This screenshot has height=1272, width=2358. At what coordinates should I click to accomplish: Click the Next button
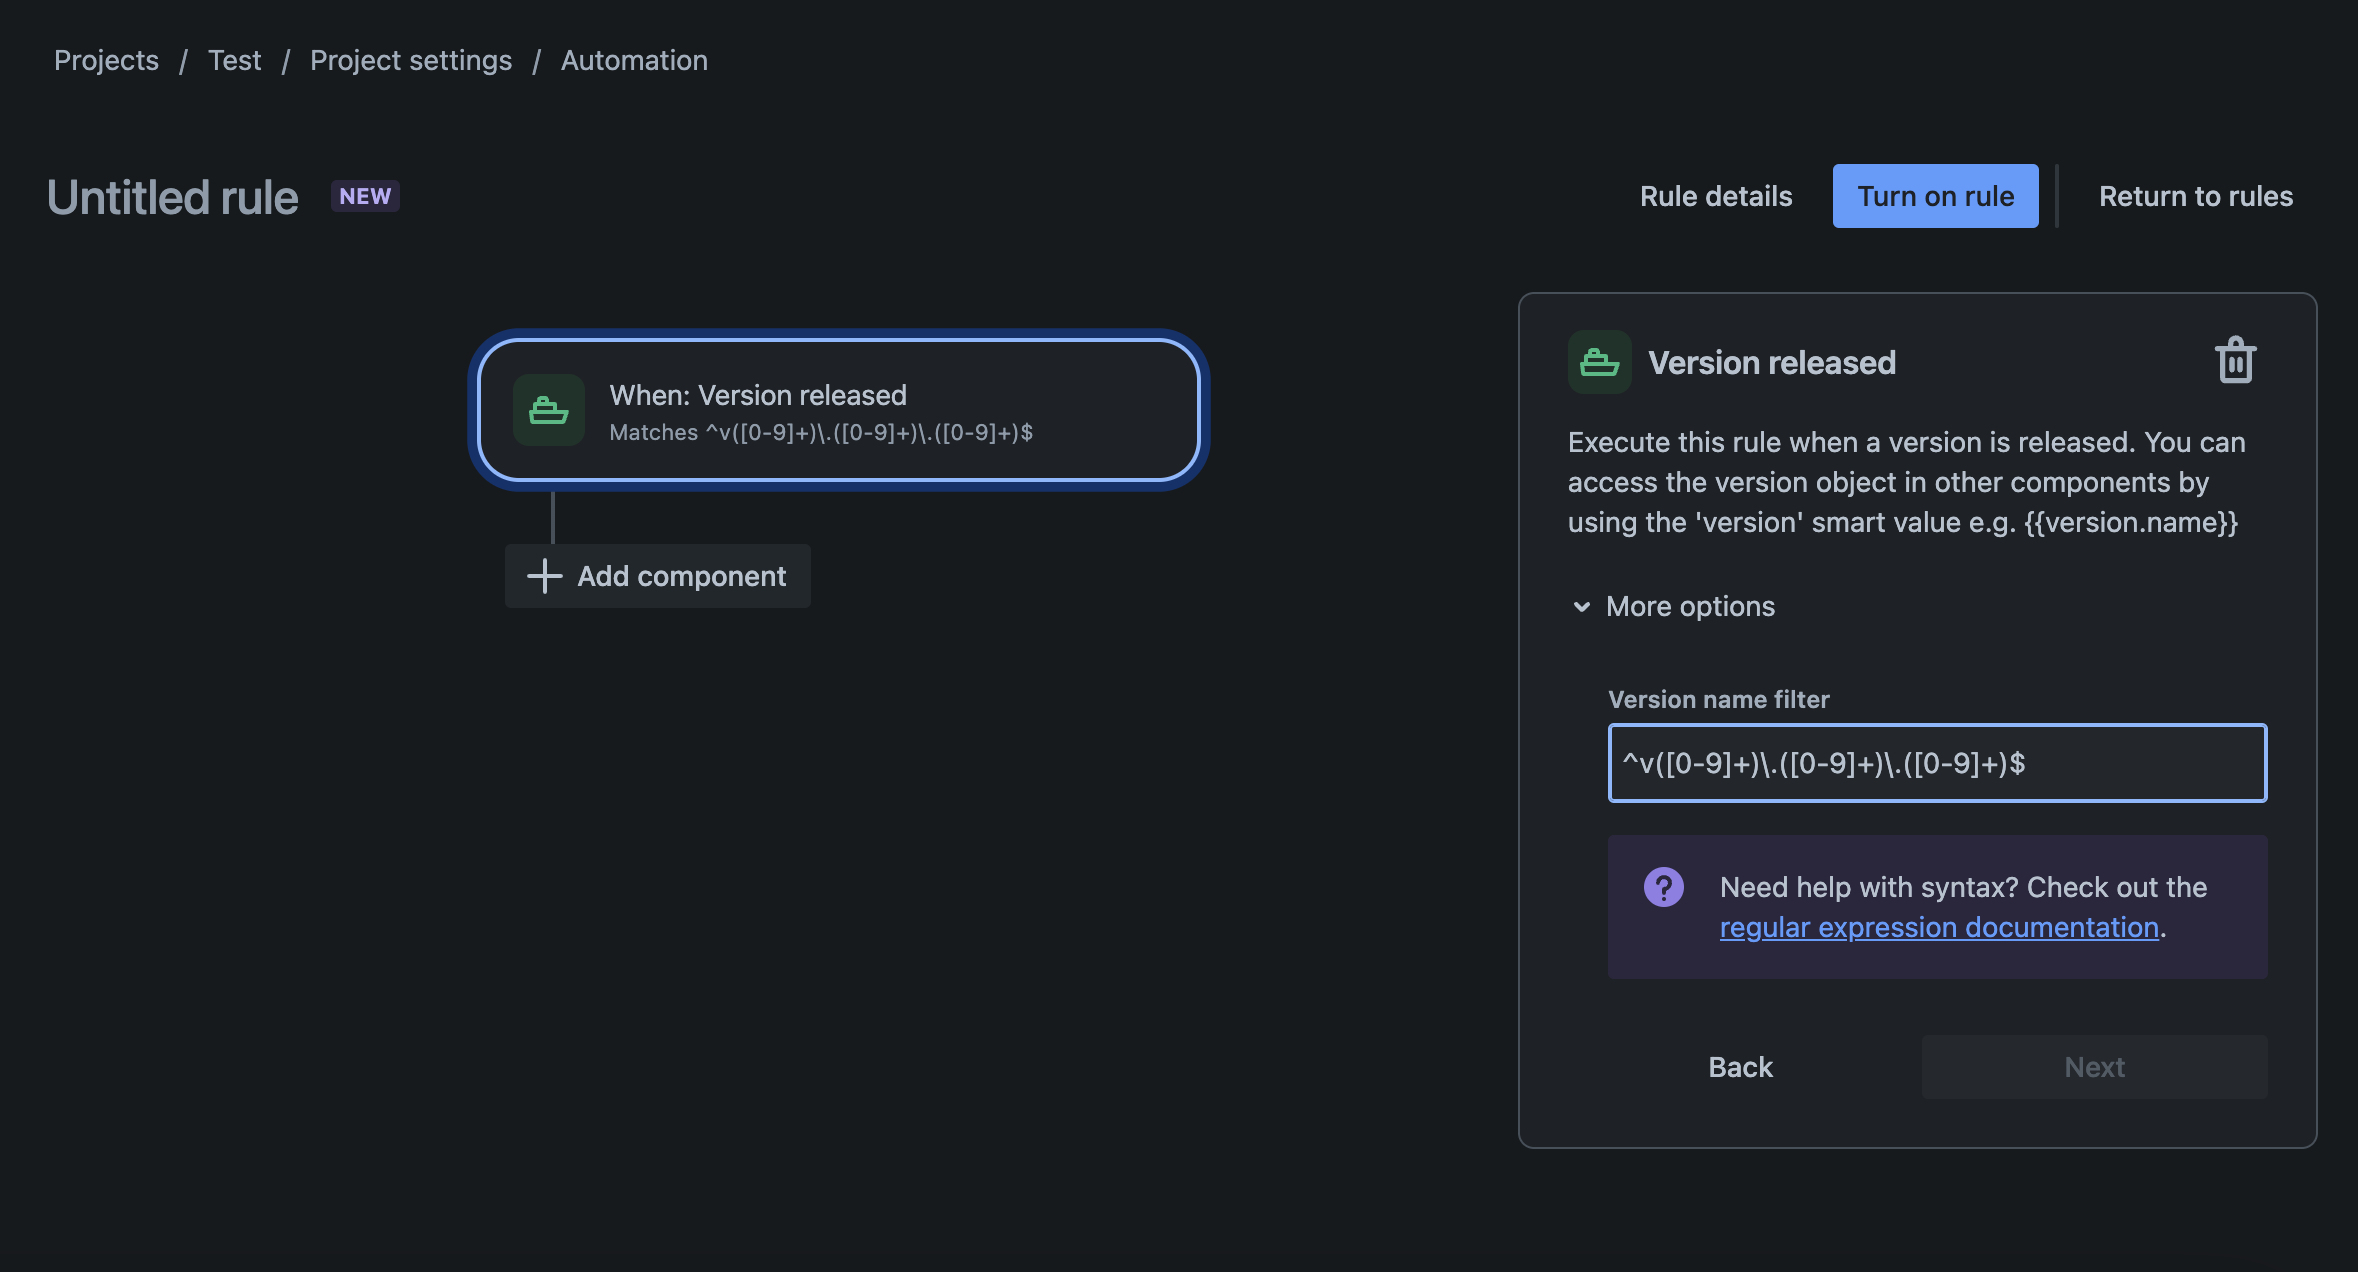[x=2095, y=1065]
